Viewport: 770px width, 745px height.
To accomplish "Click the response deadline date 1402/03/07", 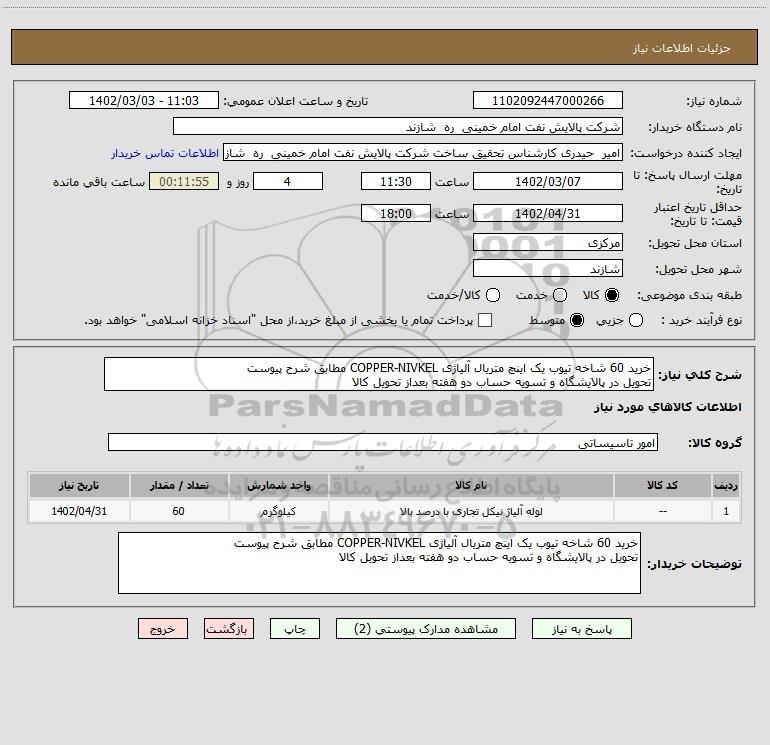I will 548,182.
